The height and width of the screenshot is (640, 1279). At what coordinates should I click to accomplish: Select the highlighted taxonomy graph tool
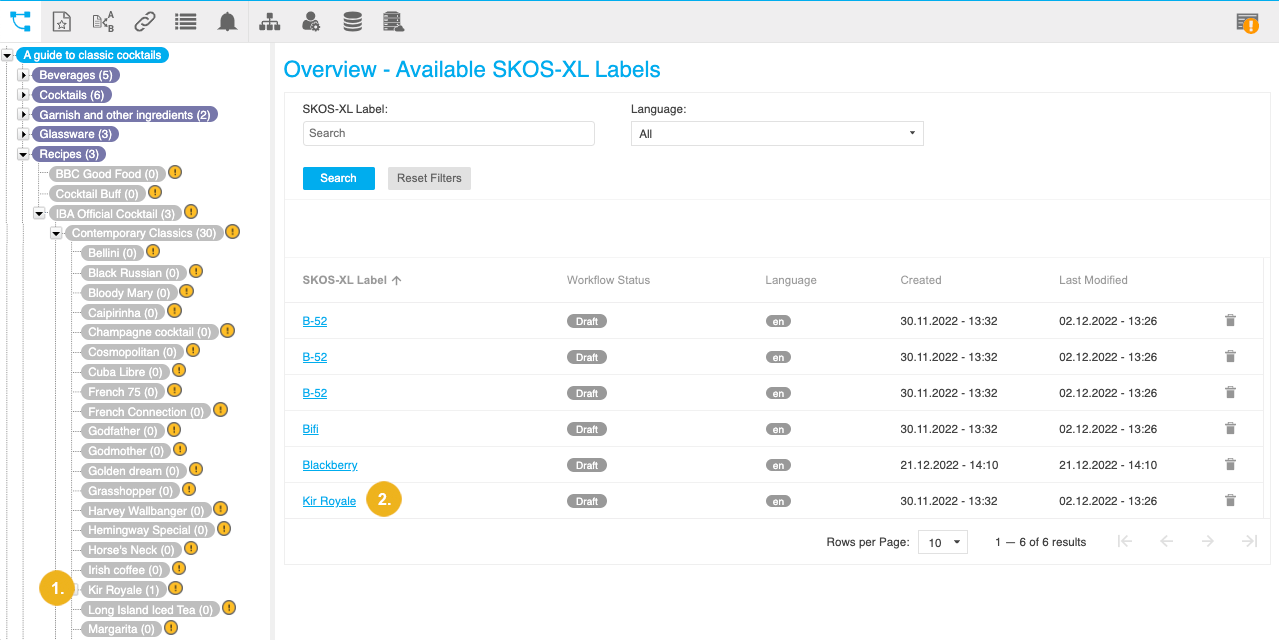click(20, 20)
